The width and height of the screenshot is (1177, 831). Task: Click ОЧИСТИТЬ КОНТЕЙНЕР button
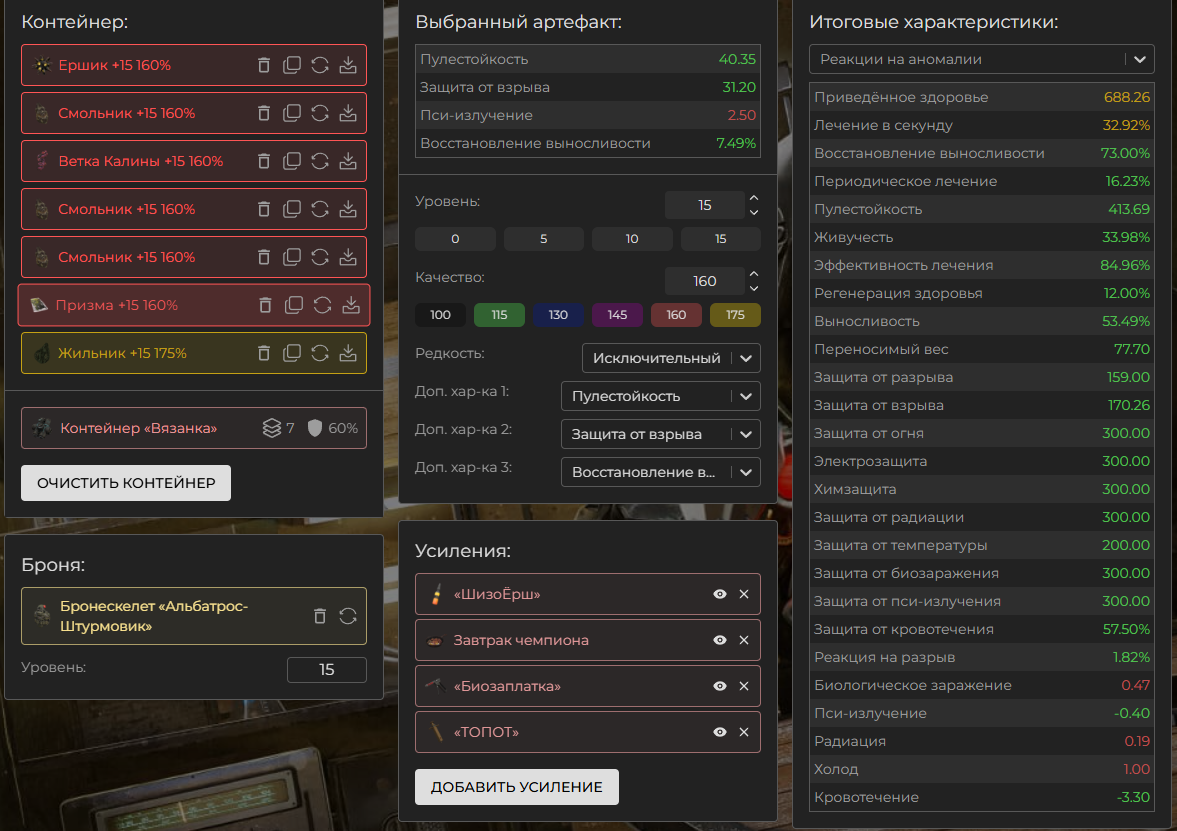click(126, 483)
